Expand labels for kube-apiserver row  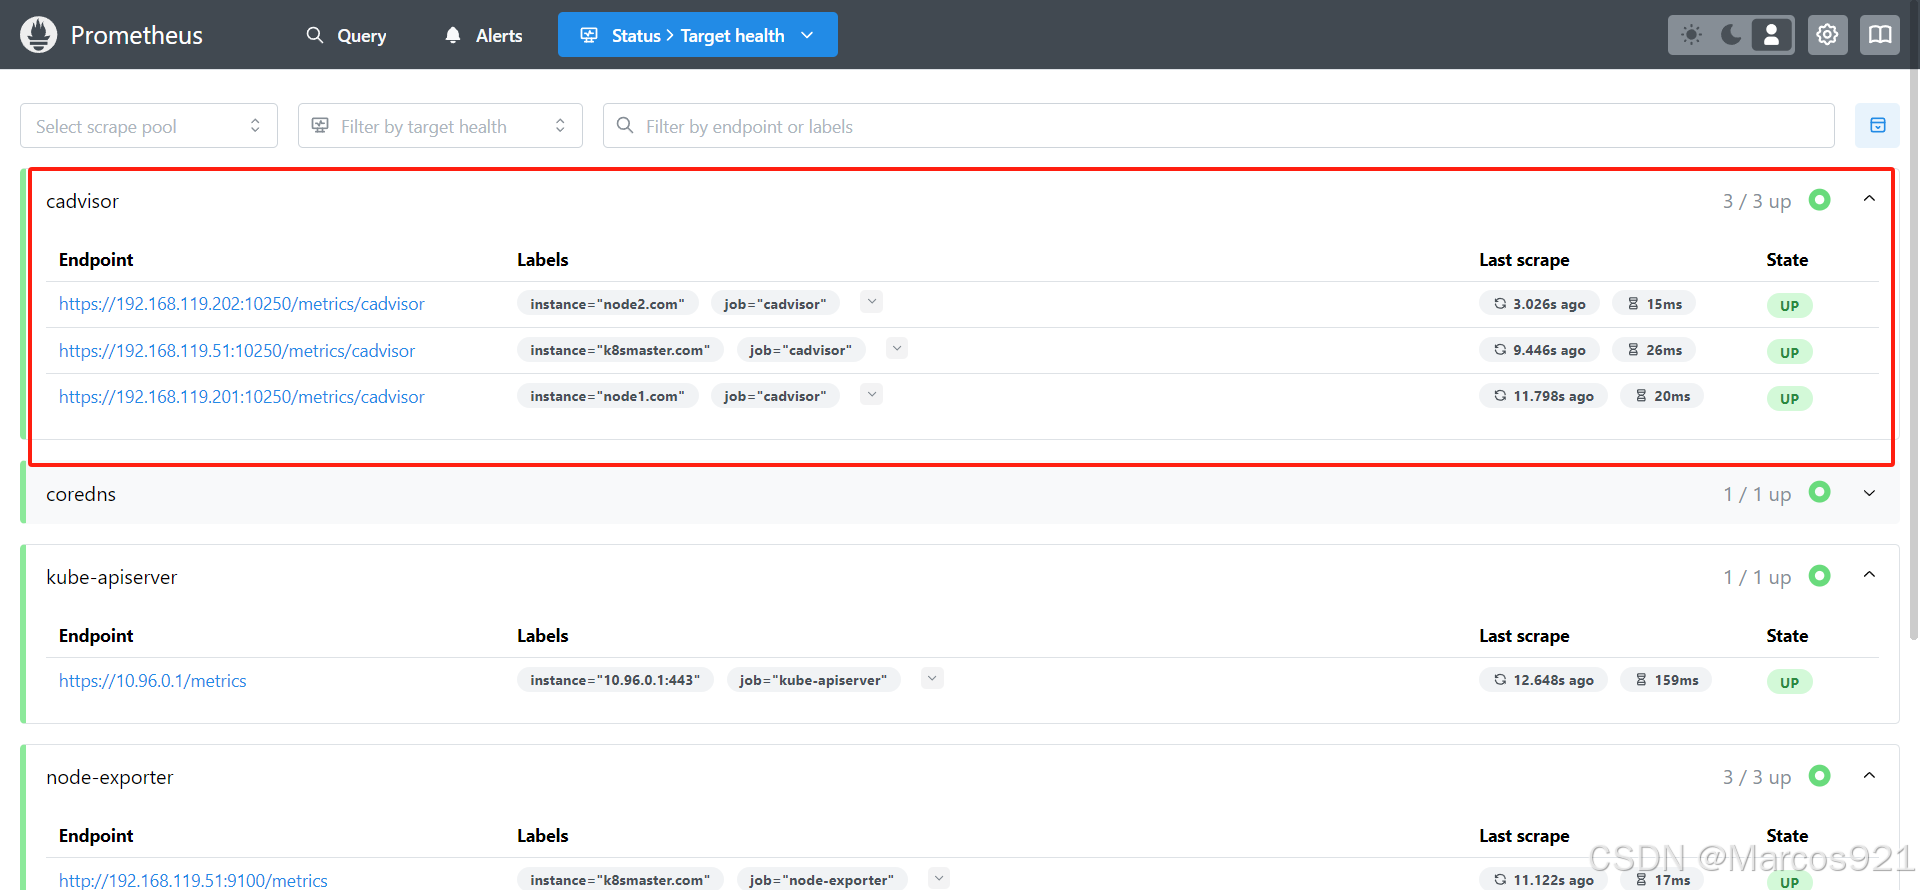pyautogui.click(x=932, y=678)
